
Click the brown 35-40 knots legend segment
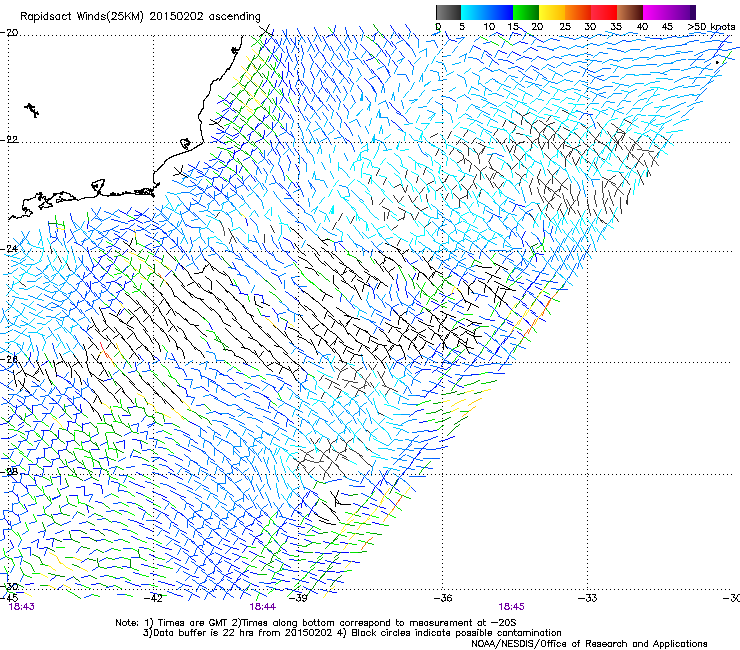pyautogui.click(x=630, y=12)
